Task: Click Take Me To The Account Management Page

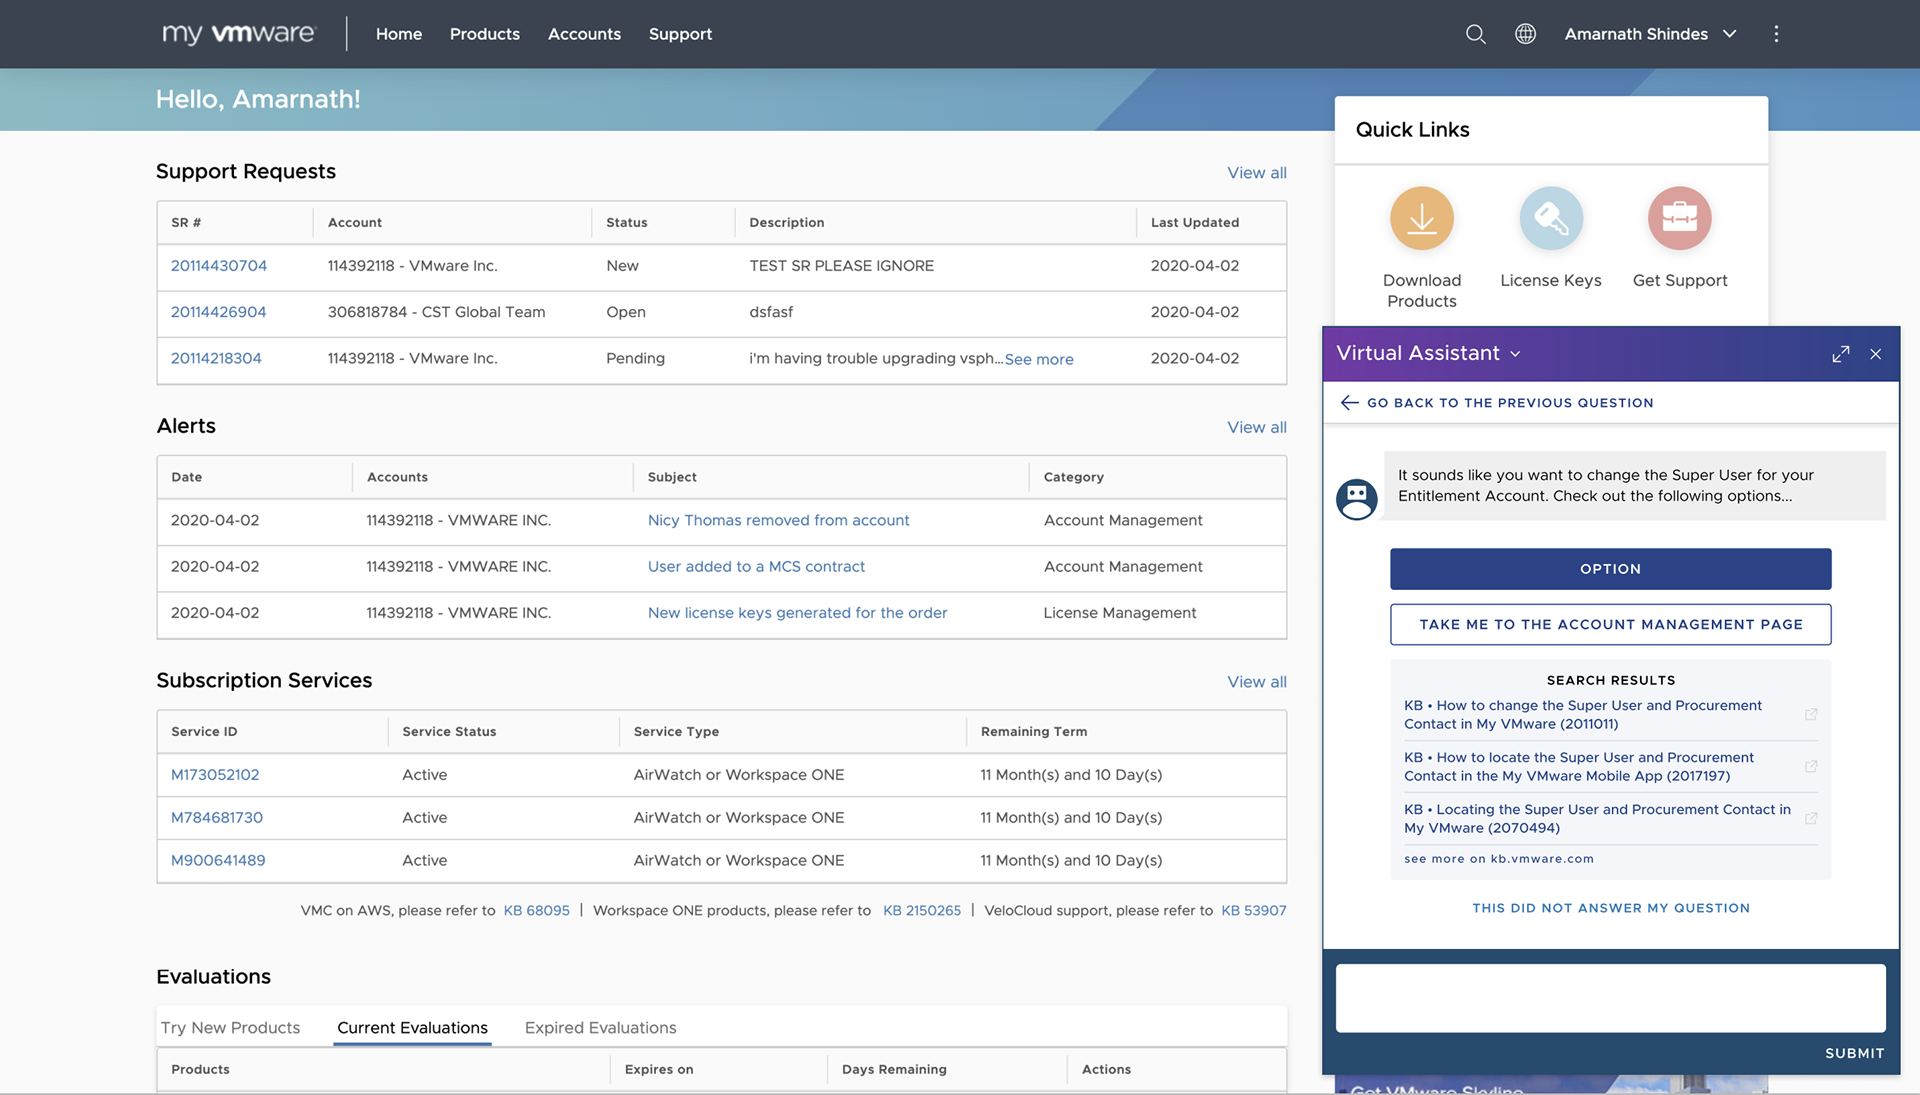Action: pyautogui.click(x=1610, y=624)
